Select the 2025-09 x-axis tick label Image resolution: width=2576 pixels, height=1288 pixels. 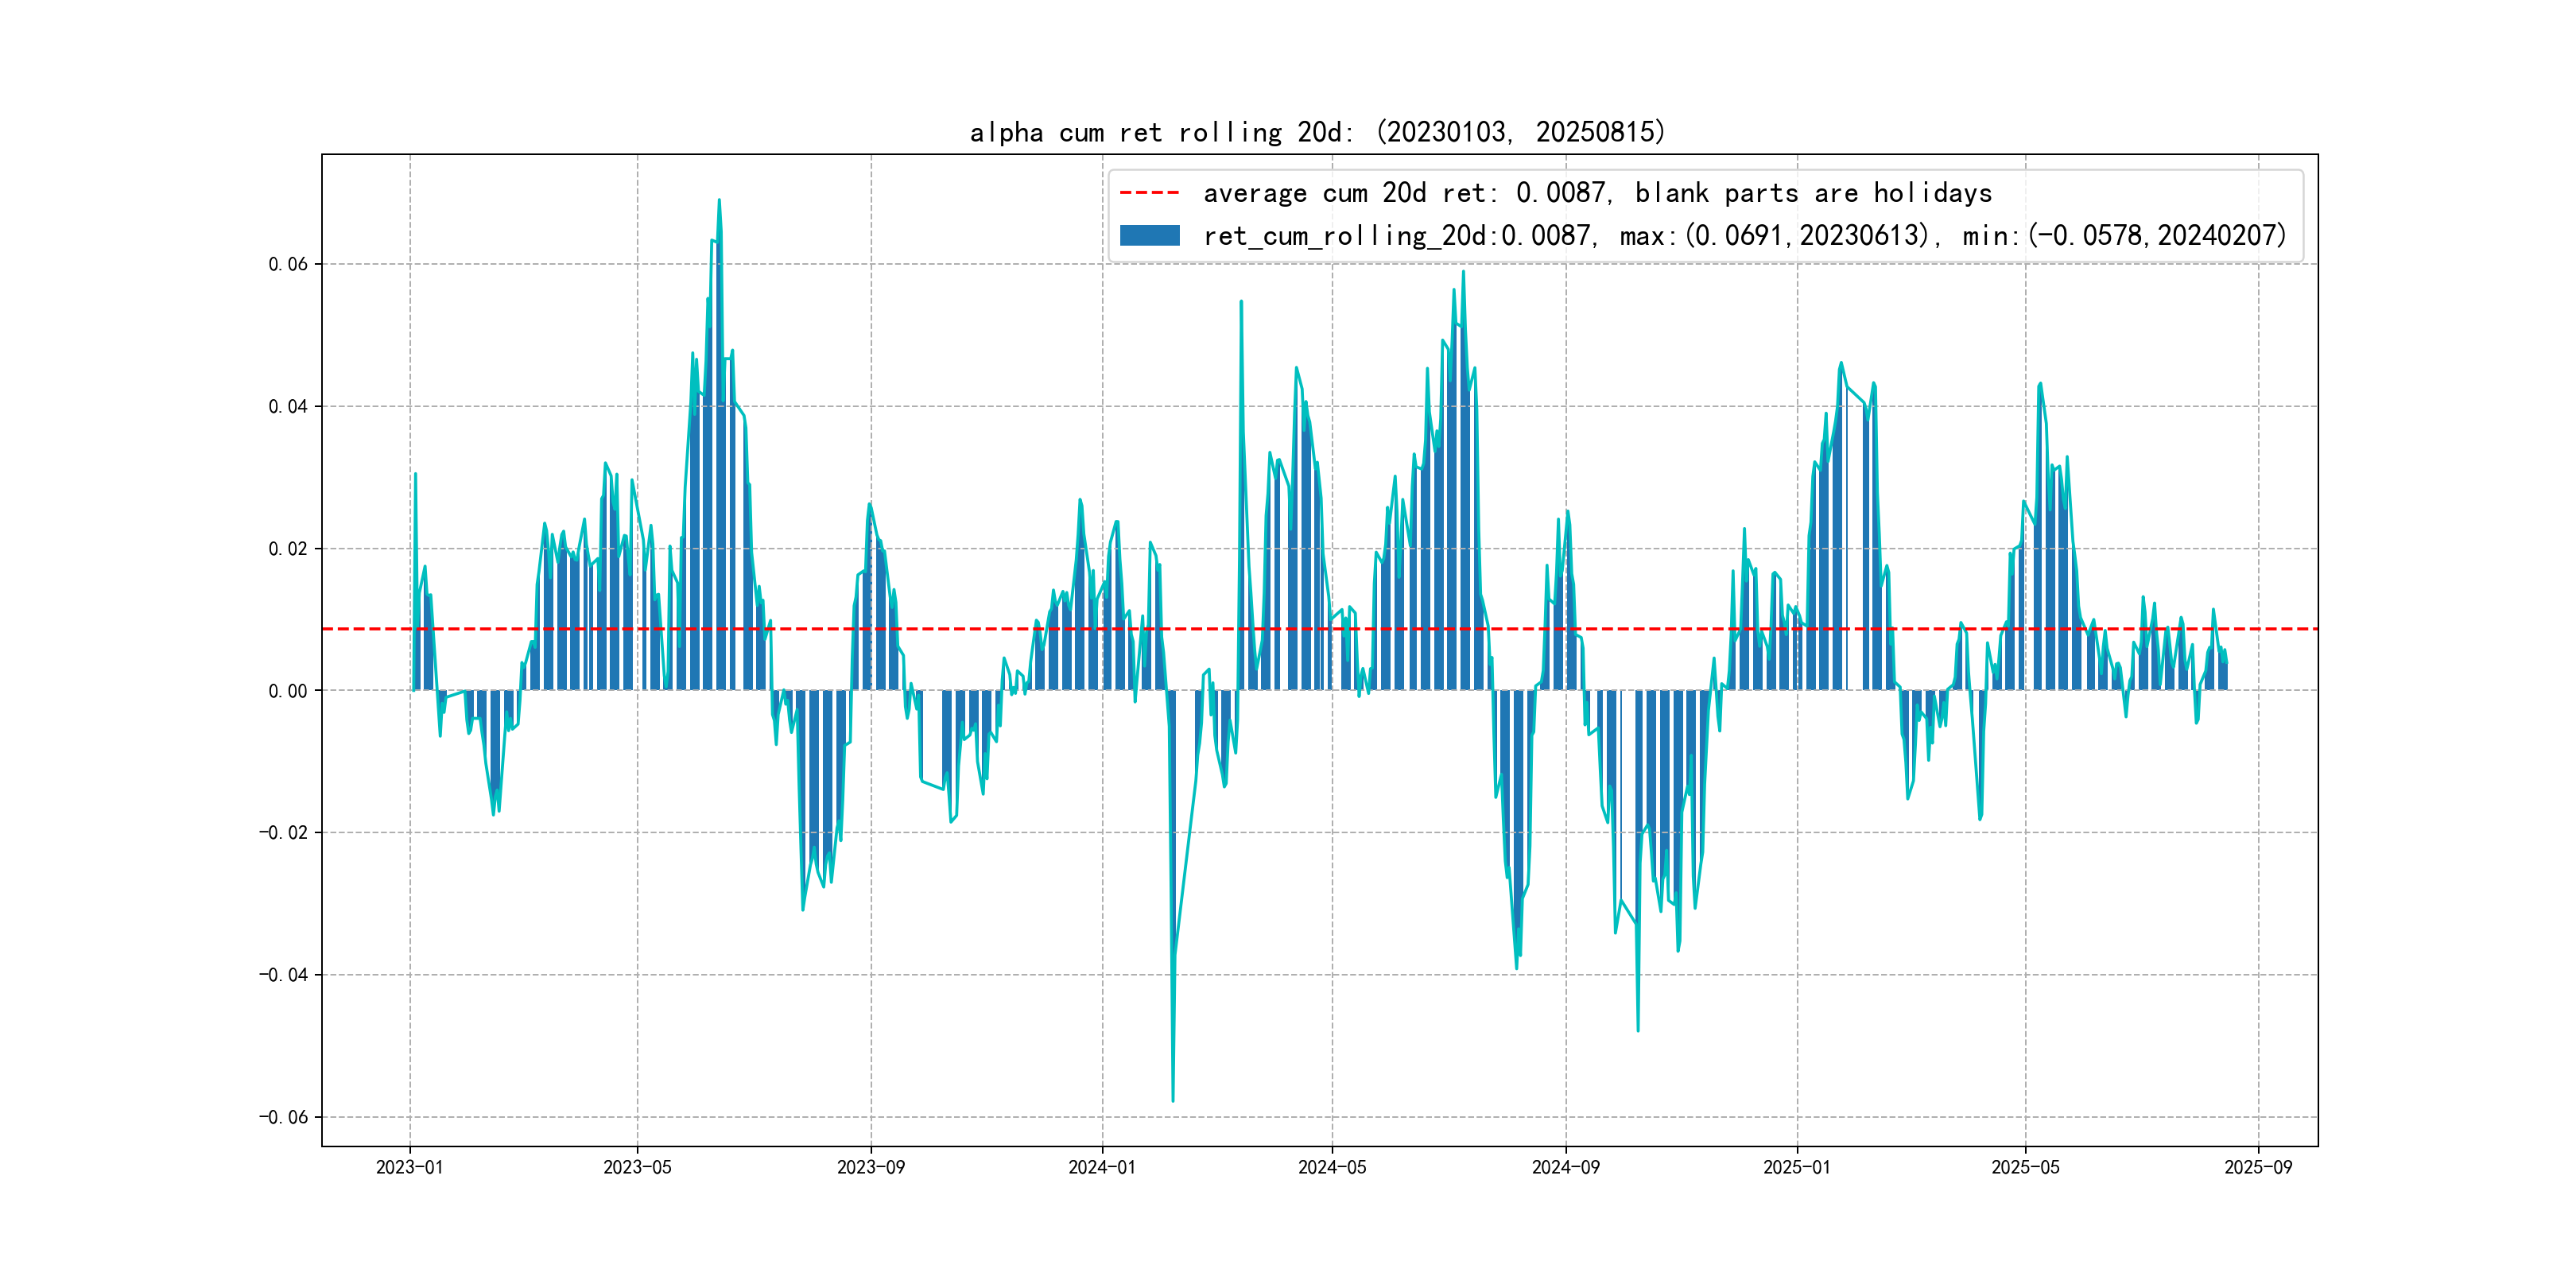tap(2258, 1167)
